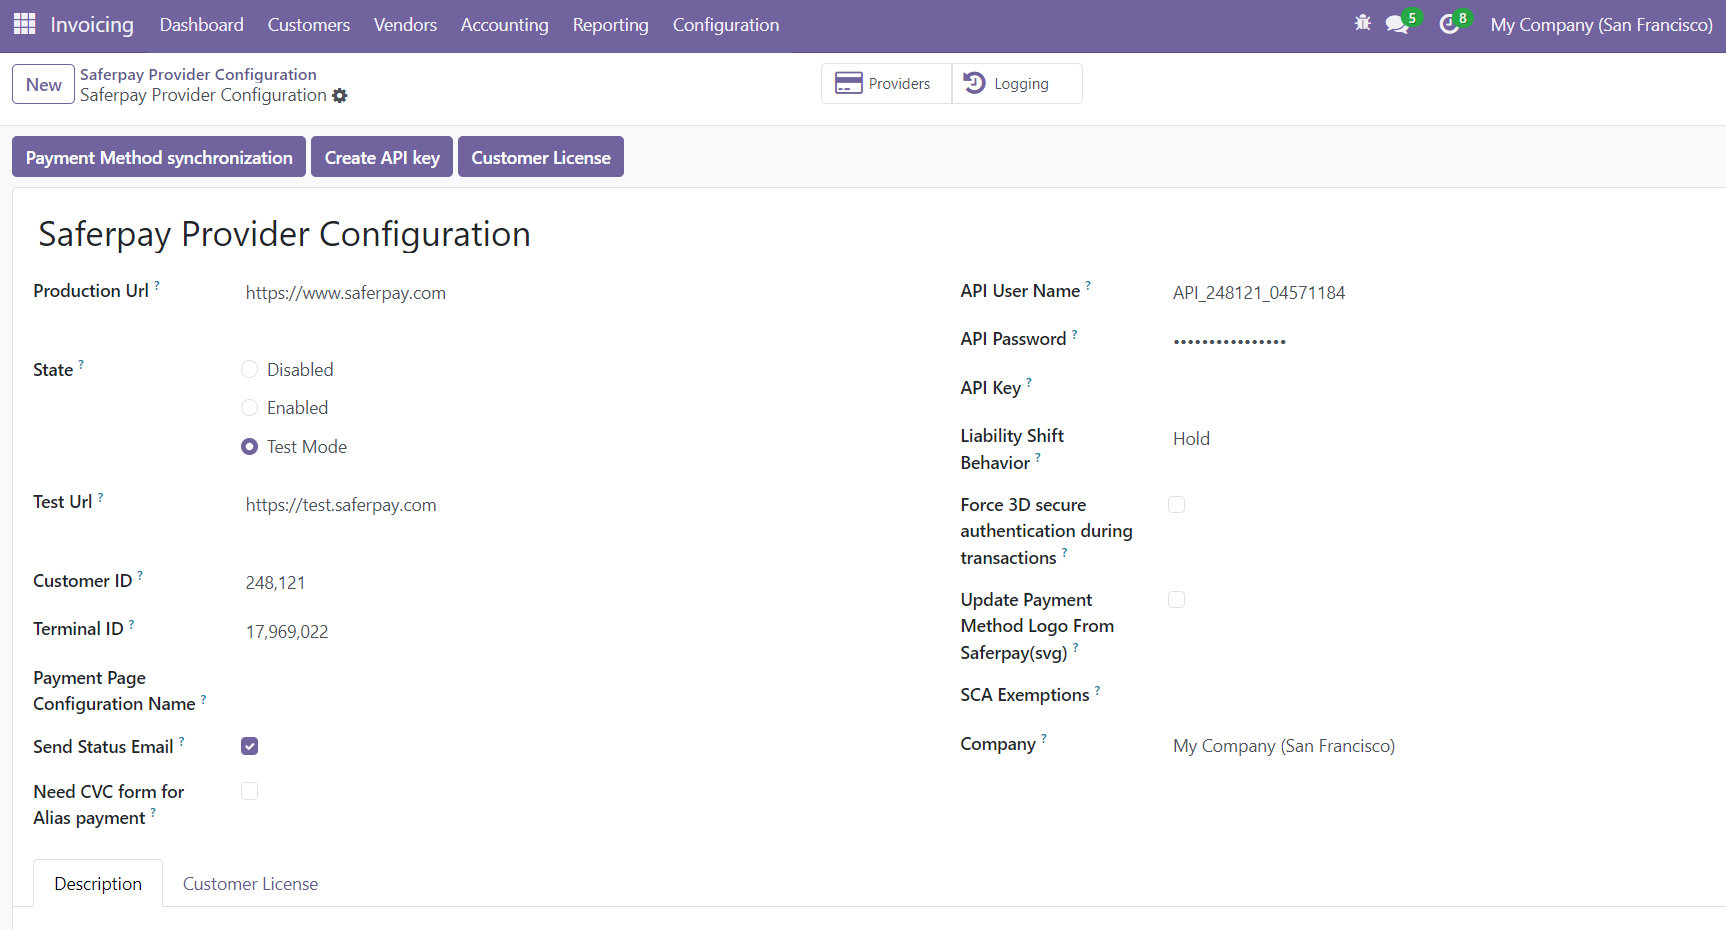This screenshot has height=930, width=1726.
Task: Open the apps grid menu
Action: pos(24,24)
